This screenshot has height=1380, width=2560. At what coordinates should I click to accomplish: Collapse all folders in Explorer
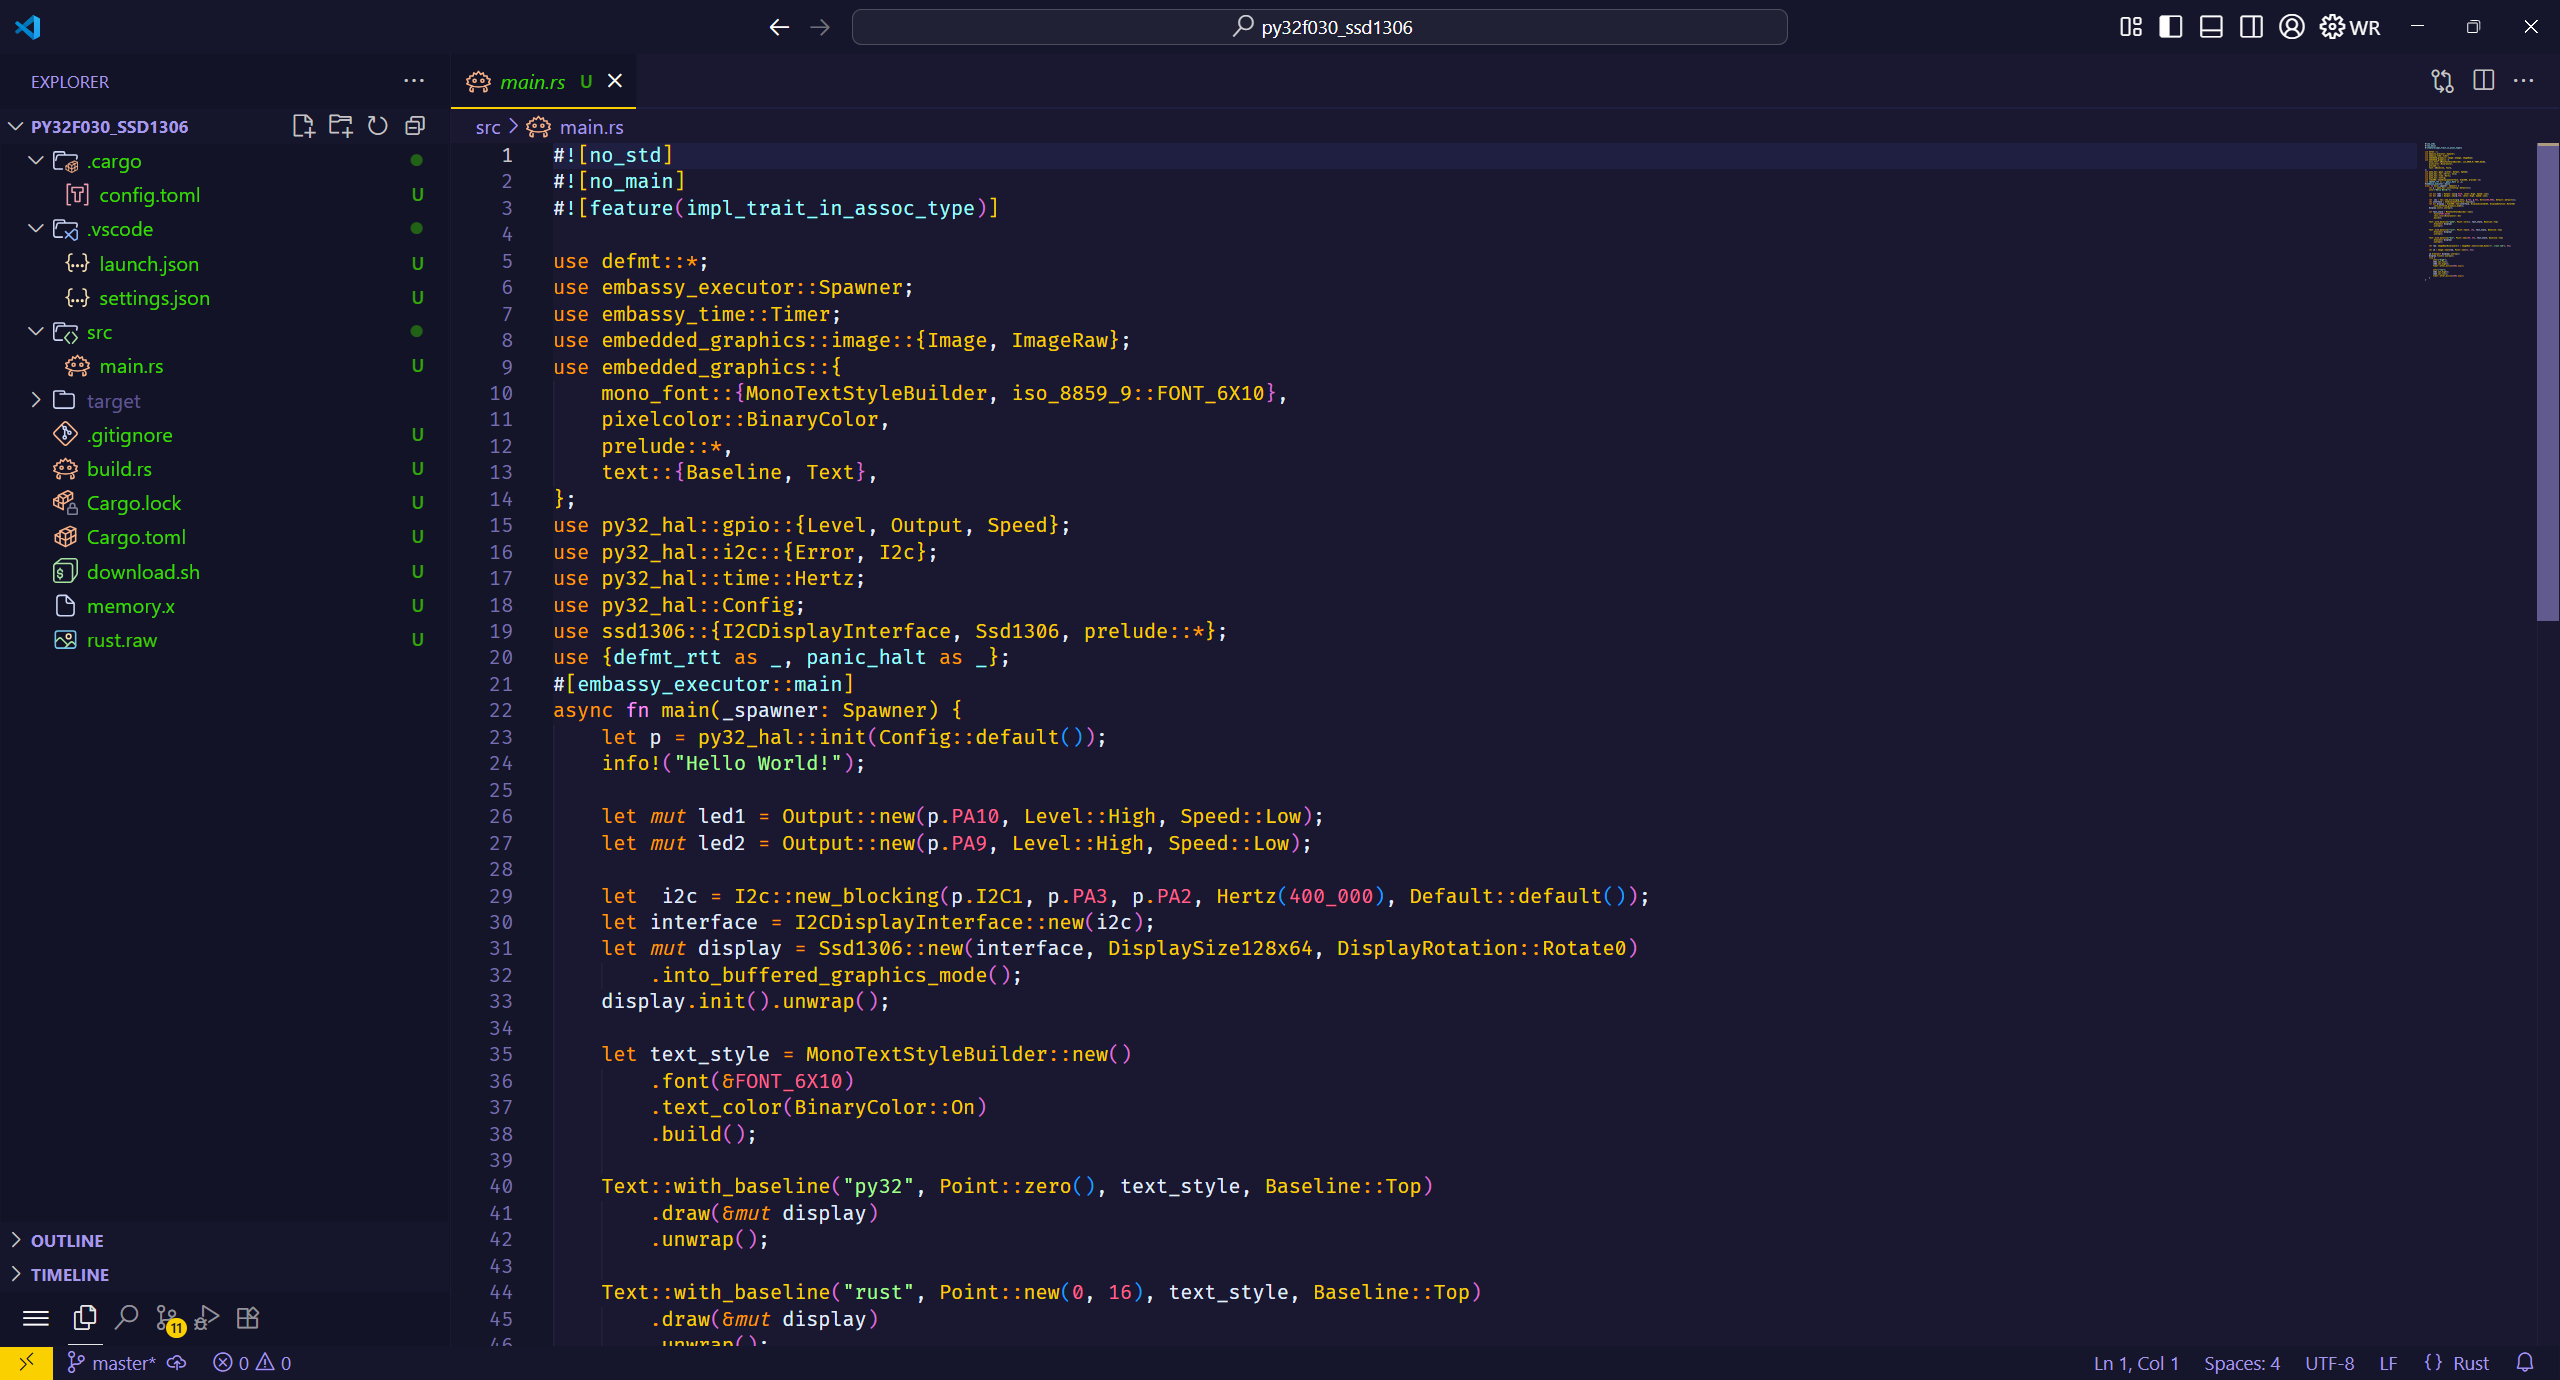[415, 126]
